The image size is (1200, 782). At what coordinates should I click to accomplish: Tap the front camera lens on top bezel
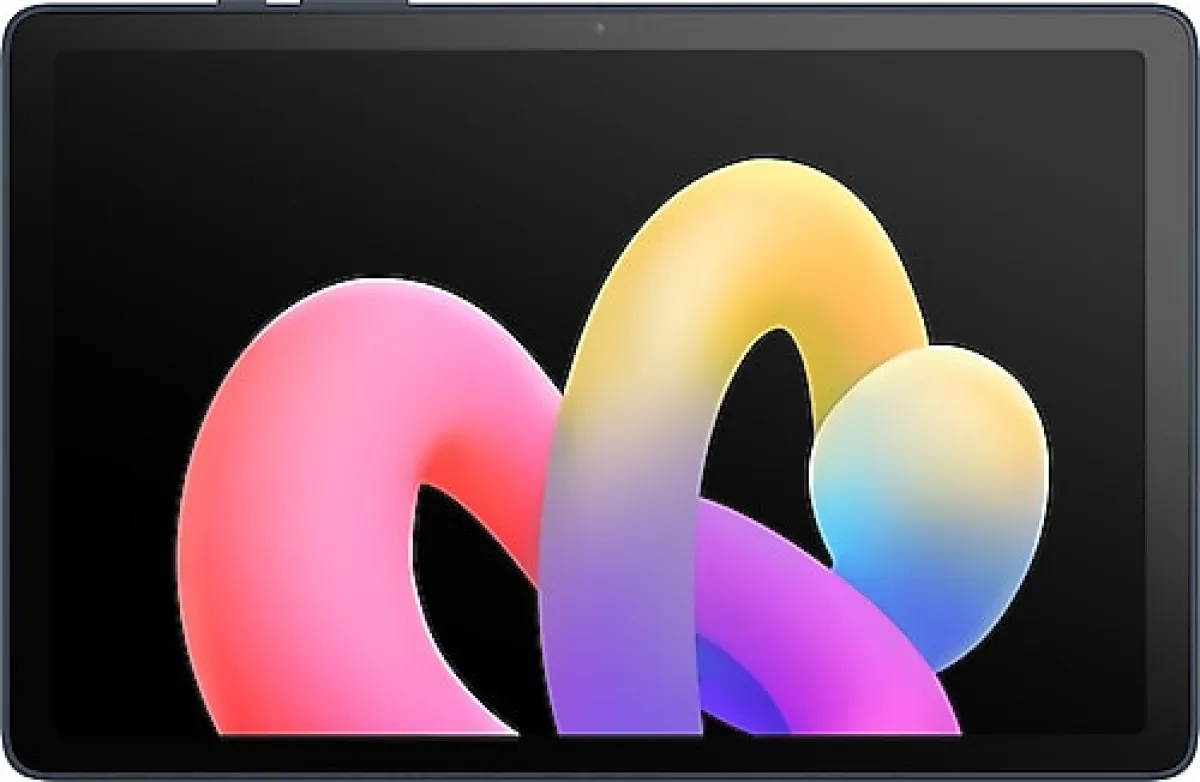(600, 27)
